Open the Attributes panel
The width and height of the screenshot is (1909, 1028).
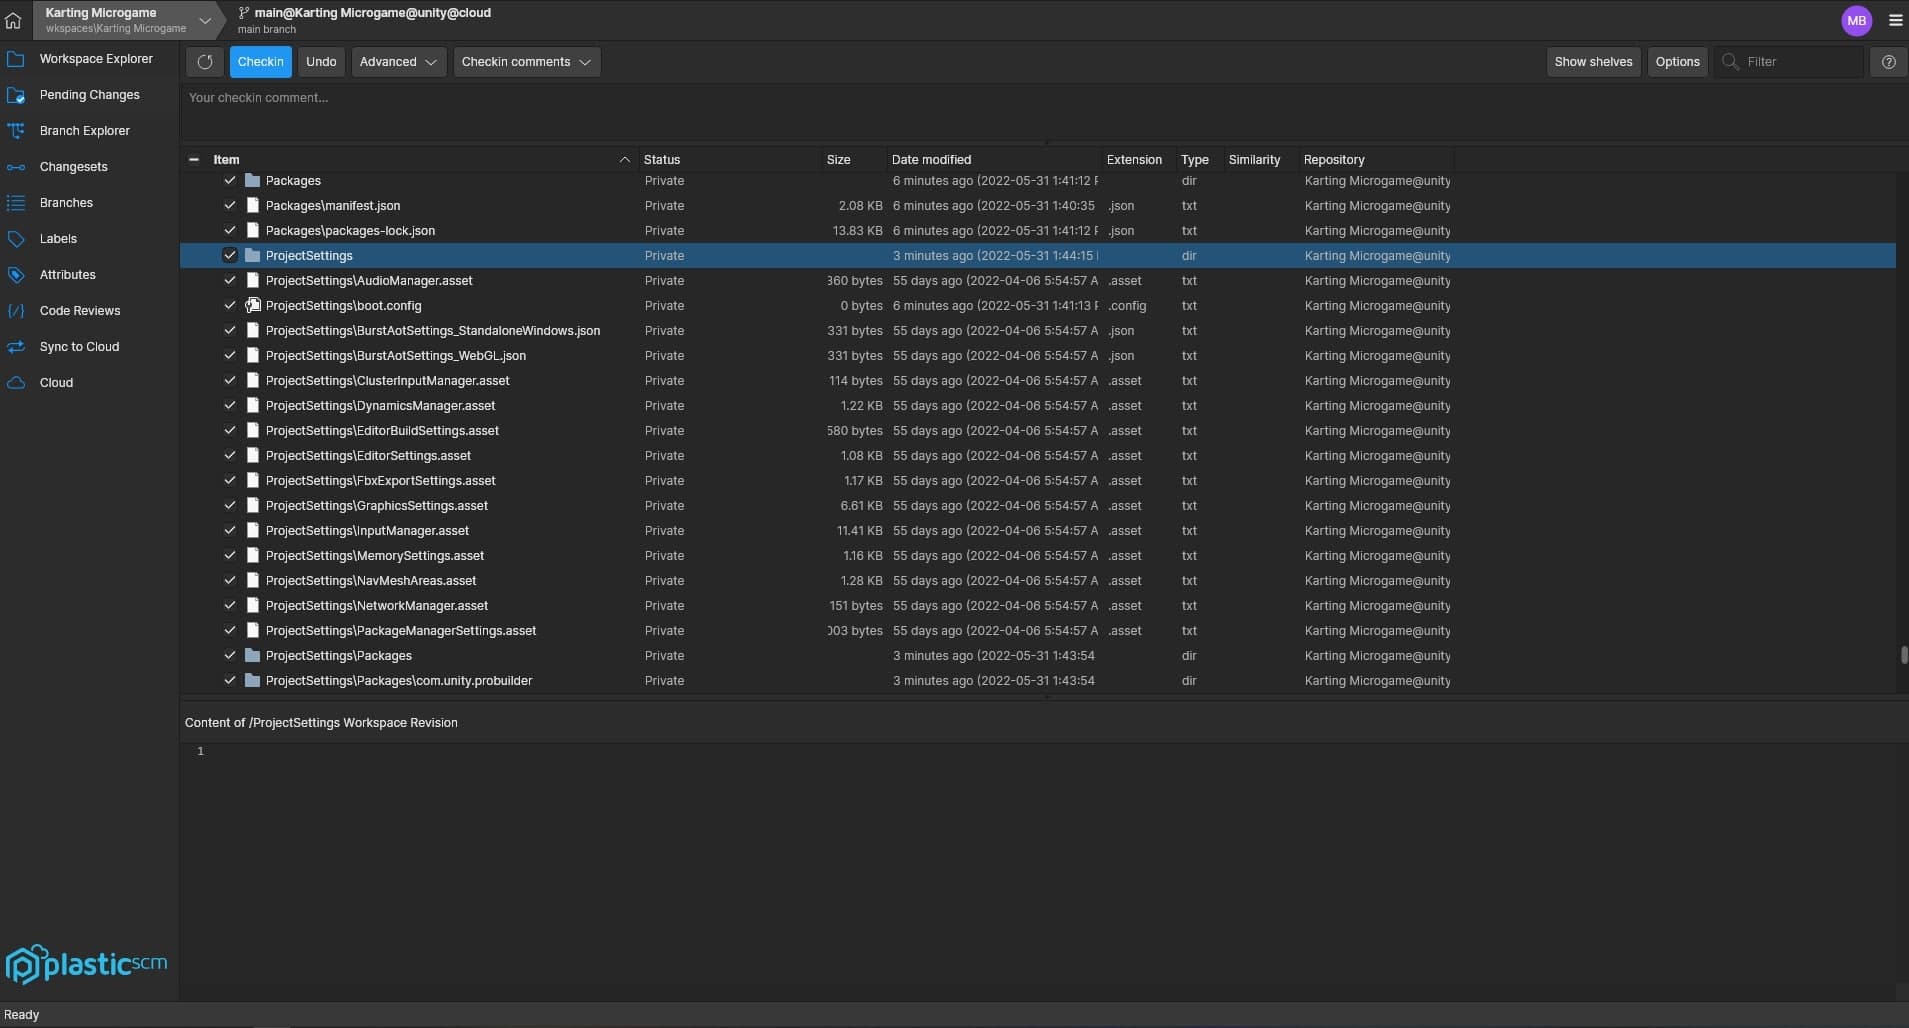pyautogui.click(x=67, y=274)
